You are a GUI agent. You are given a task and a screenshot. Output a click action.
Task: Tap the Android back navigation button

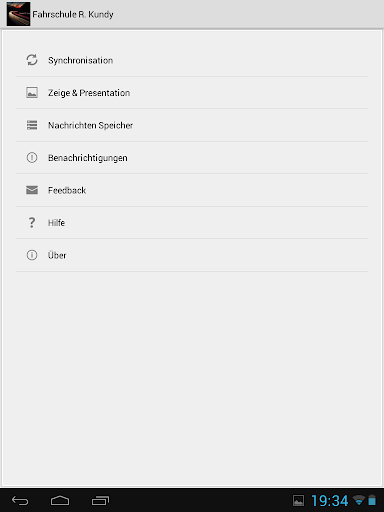click(x=20, y=500)
